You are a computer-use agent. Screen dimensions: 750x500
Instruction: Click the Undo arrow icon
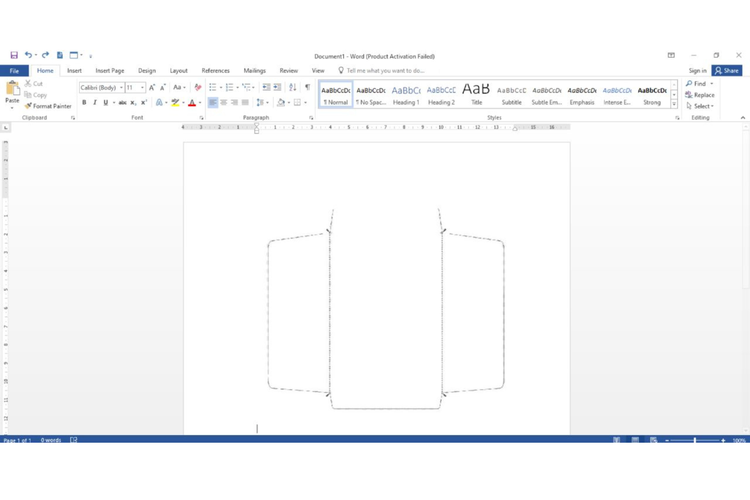[x=28, y=56]
